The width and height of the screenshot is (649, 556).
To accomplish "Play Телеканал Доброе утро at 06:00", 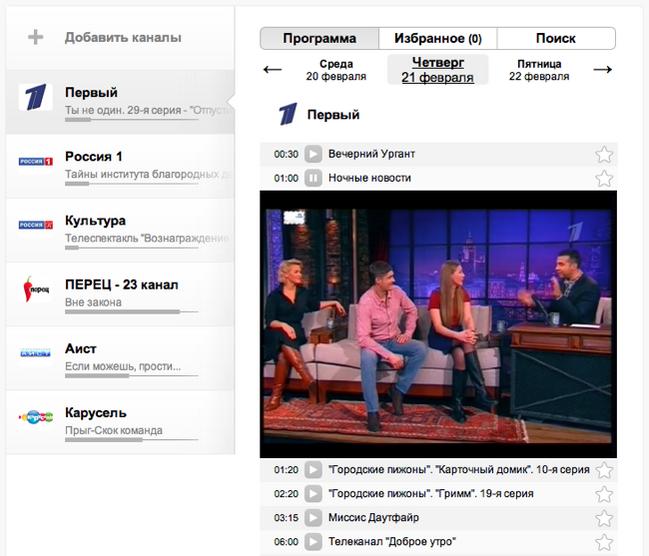I will [x=313, y=542].
